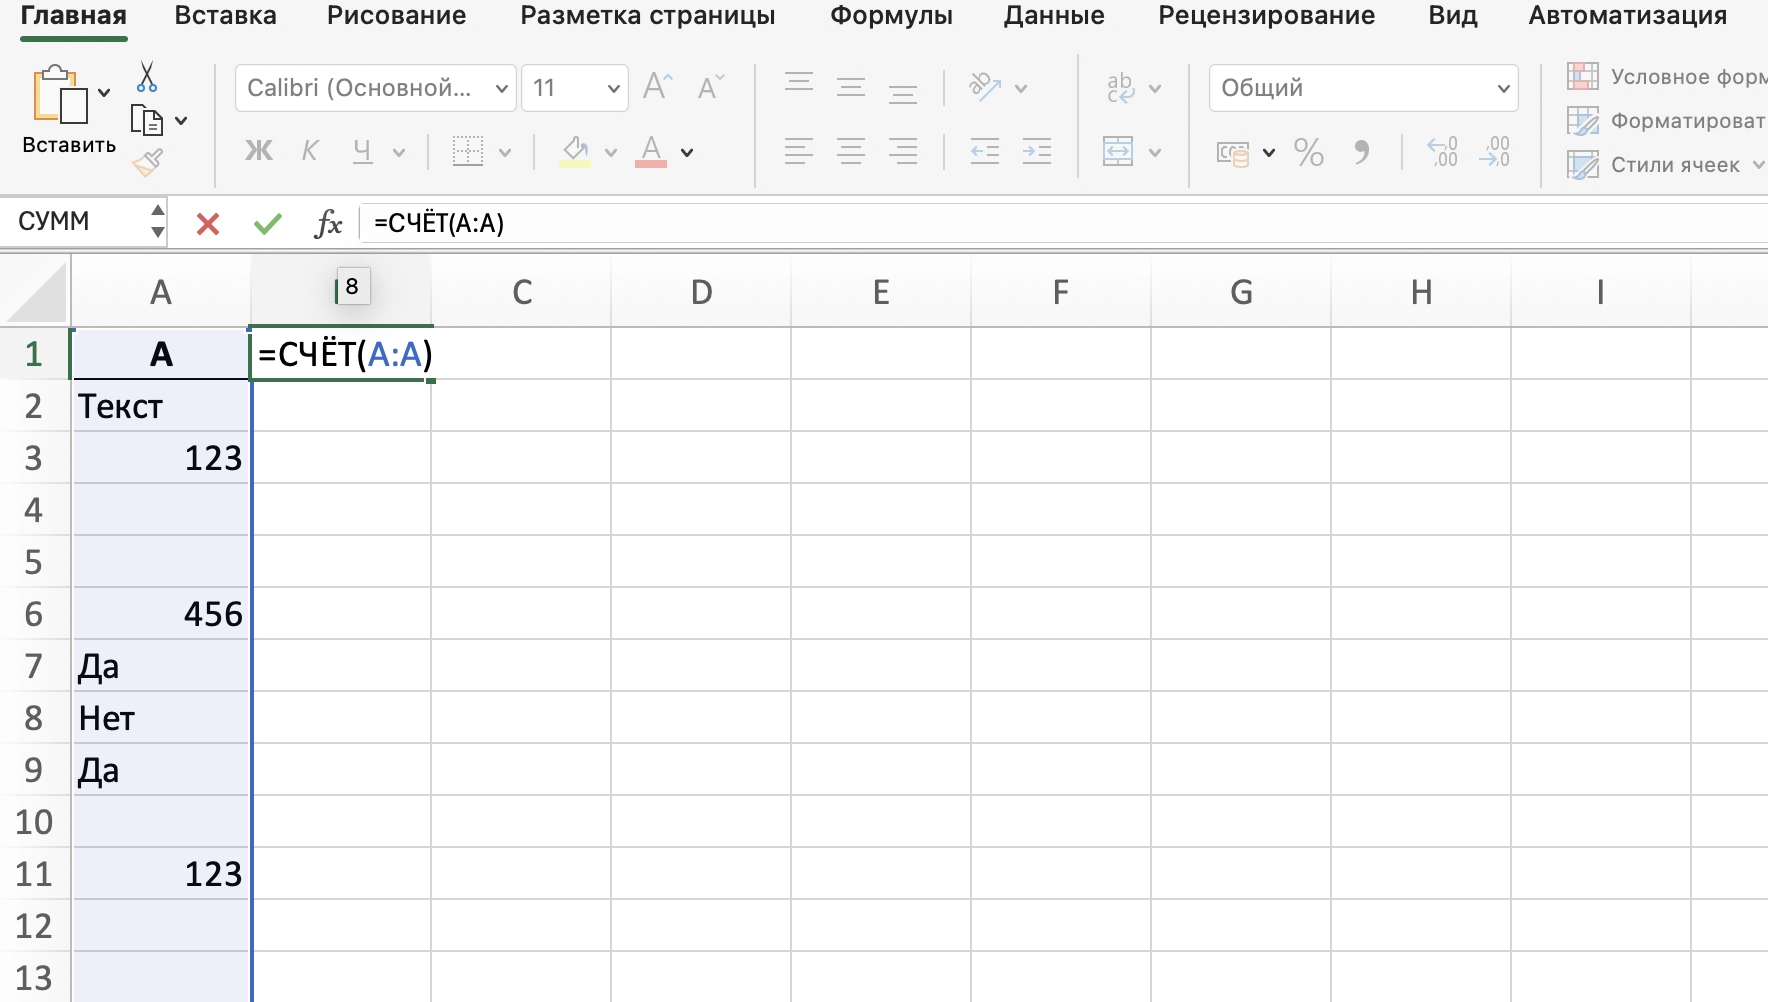The image size is (1768, 1002).
Task: Toggle underline formatting with the Ч button
Action: coord(362,151)
